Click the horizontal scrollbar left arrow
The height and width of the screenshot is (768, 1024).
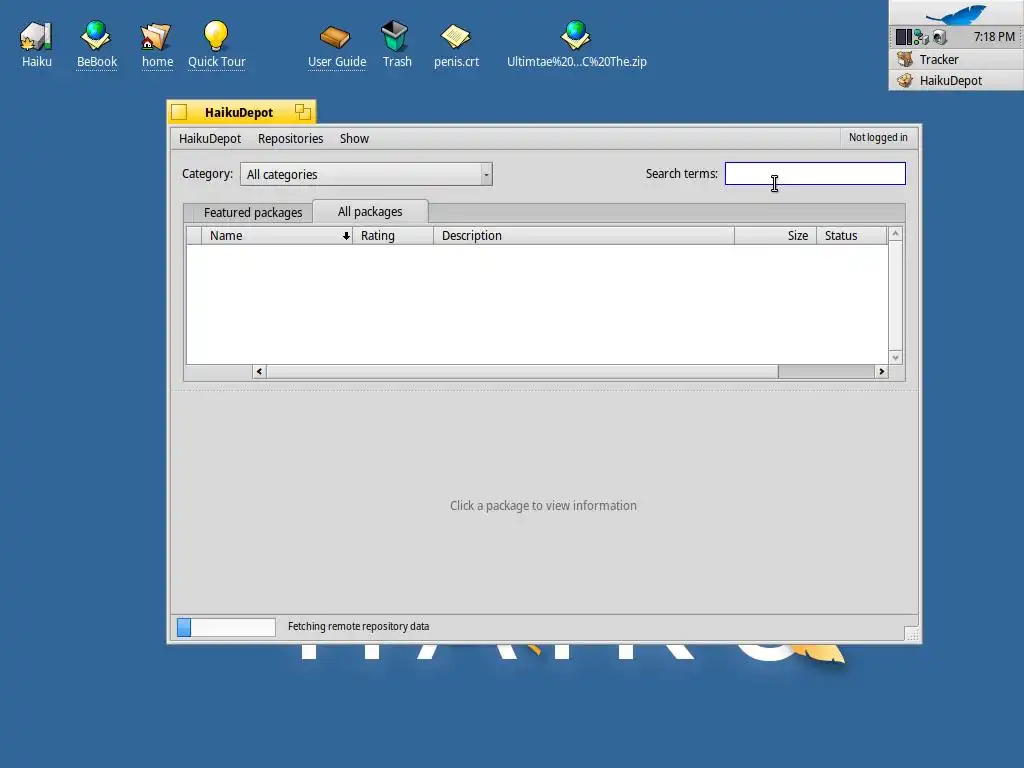click(259, 372)
